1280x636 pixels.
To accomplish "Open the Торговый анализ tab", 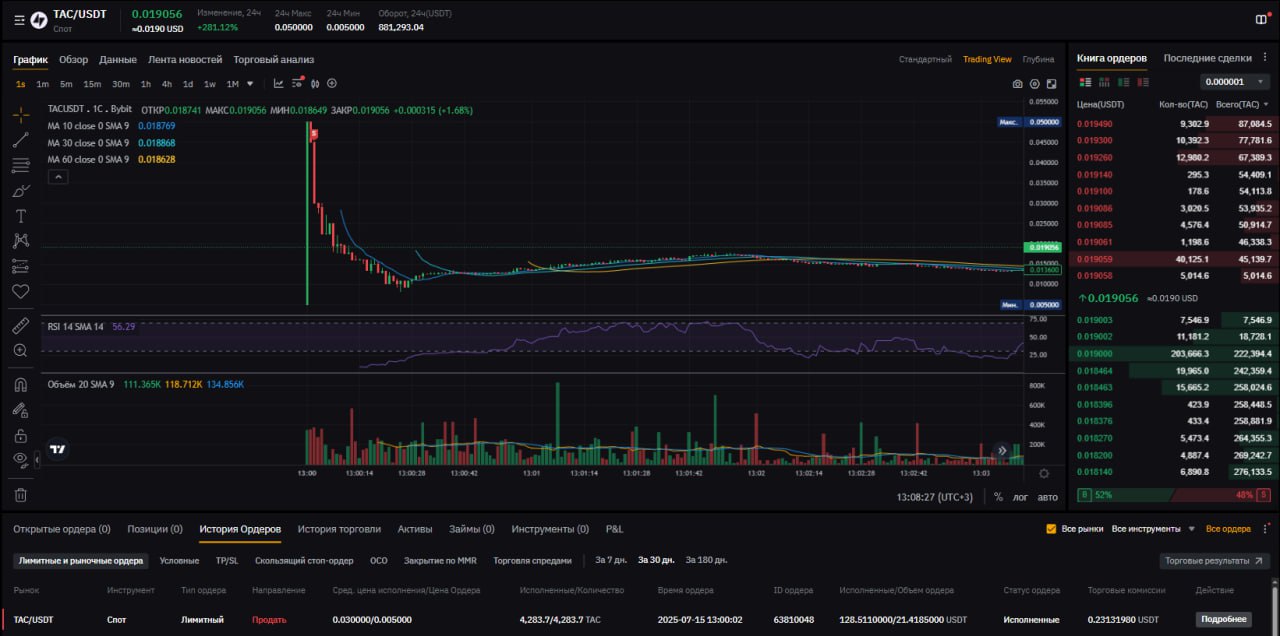I will pos(274,60).
